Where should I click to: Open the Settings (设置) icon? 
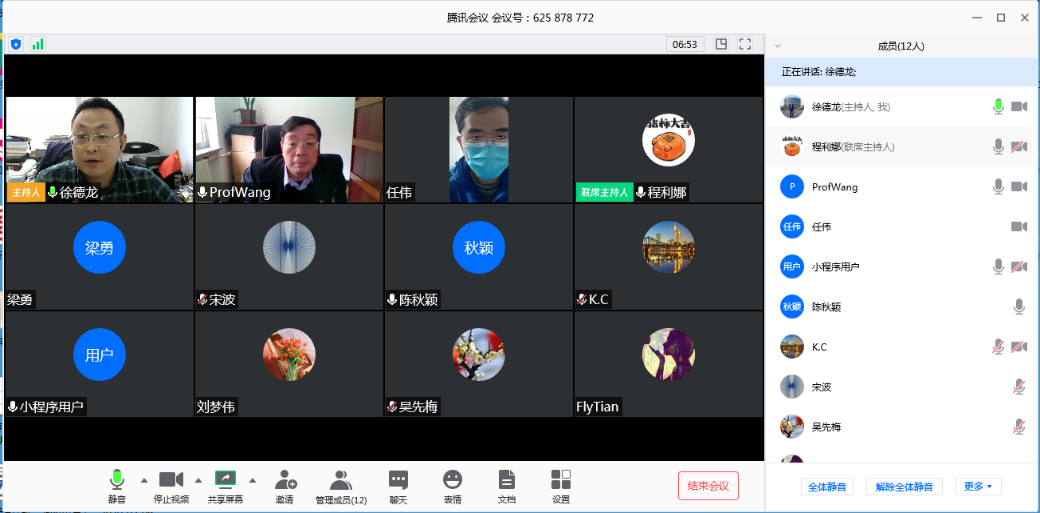click(561, 485)
